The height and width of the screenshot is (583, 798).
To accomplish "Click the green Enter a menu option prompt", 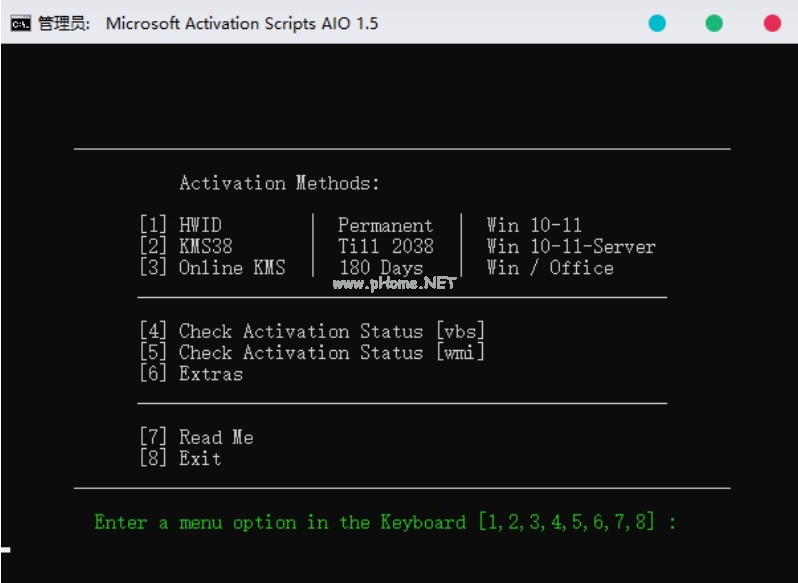I will click(385, 522).
